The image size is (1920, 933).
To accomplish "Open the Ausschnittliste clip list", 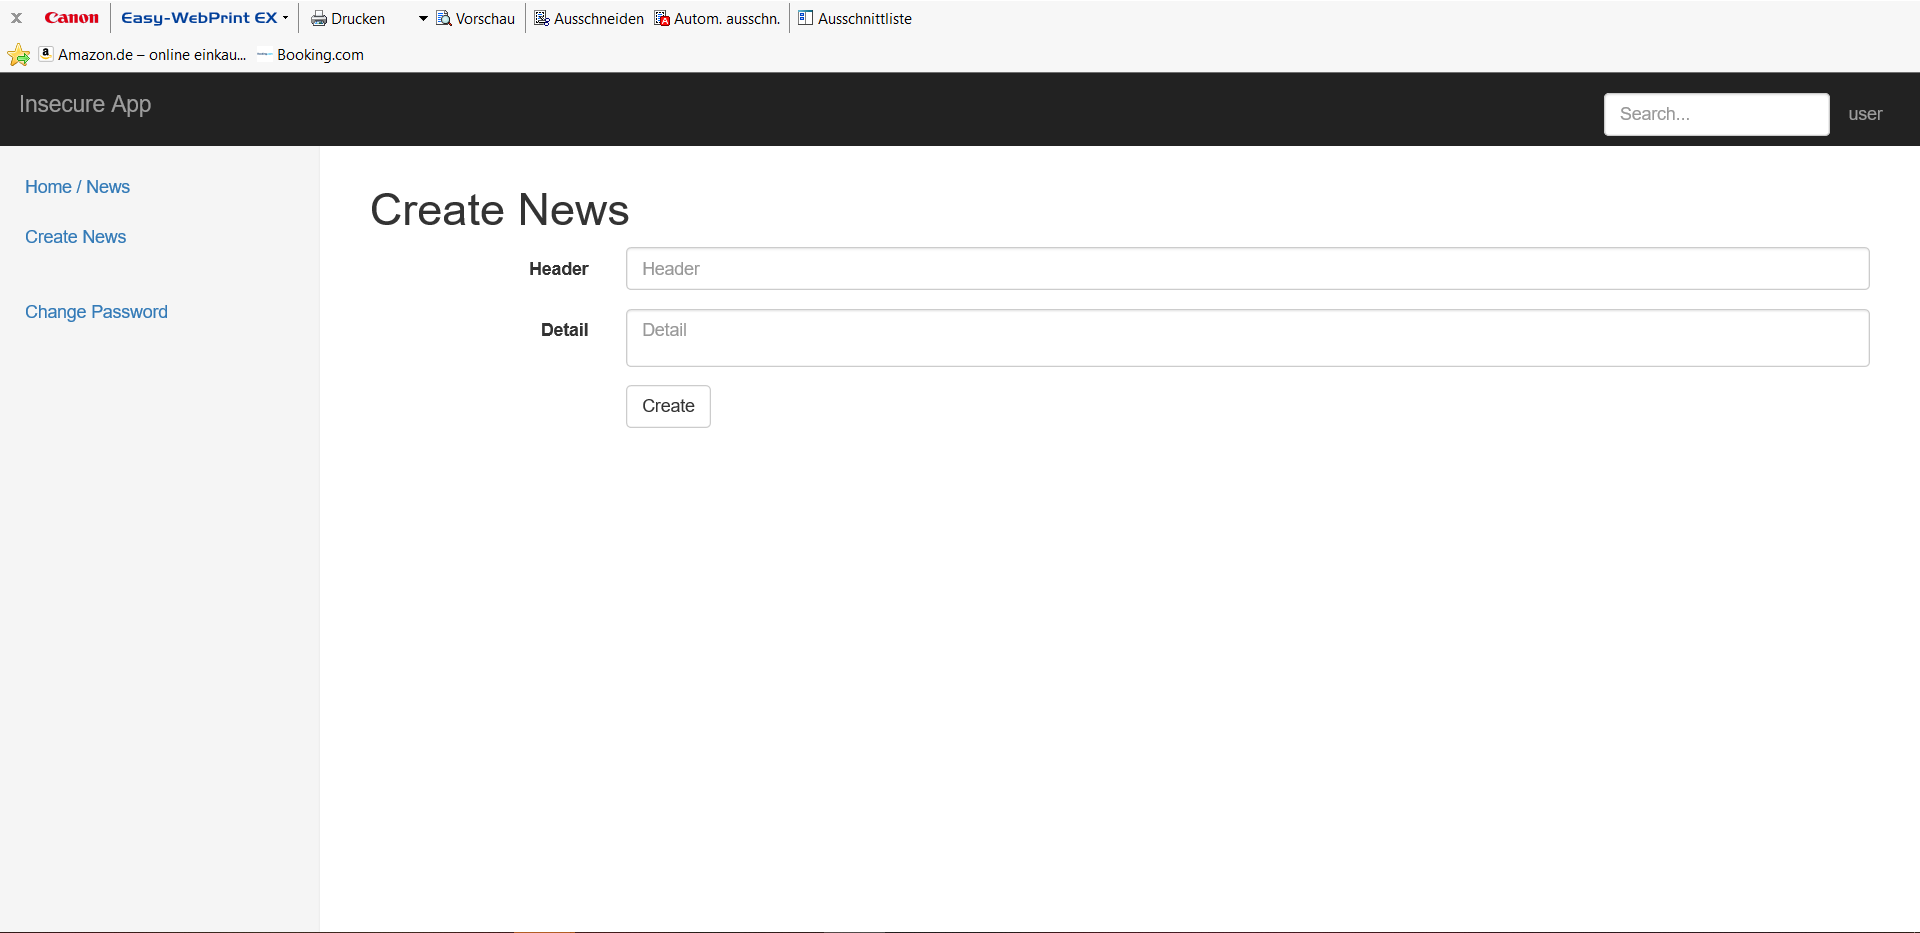I will 855,18.
